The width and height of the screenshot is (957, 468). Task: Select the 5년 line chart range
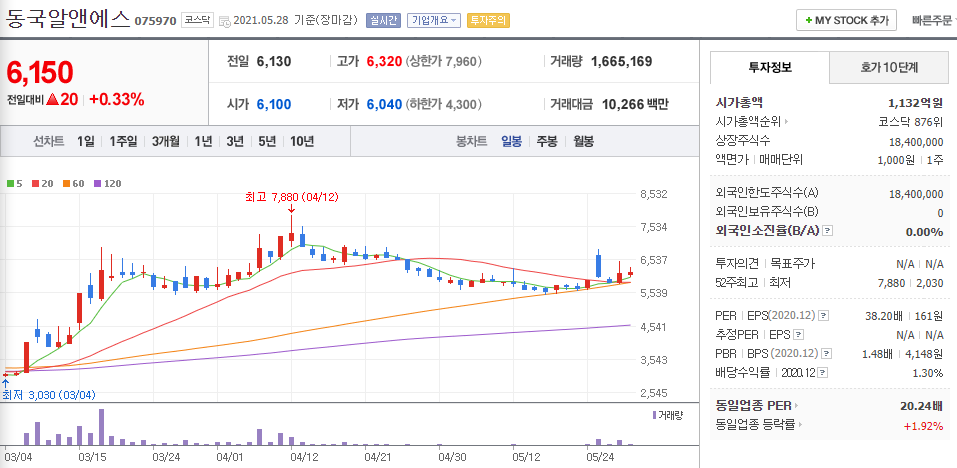(x=267, y=142)
